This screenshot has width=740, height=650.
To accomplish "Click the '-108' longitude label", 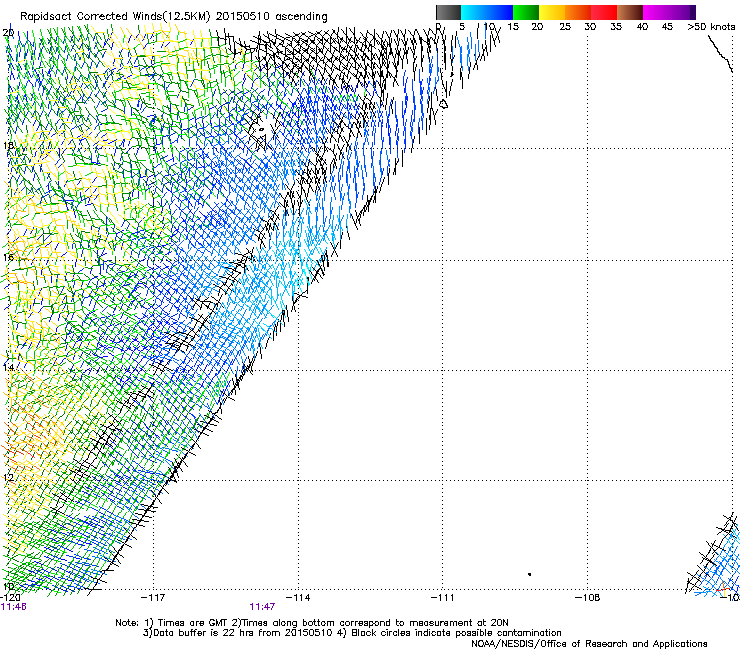I will 588,598.
